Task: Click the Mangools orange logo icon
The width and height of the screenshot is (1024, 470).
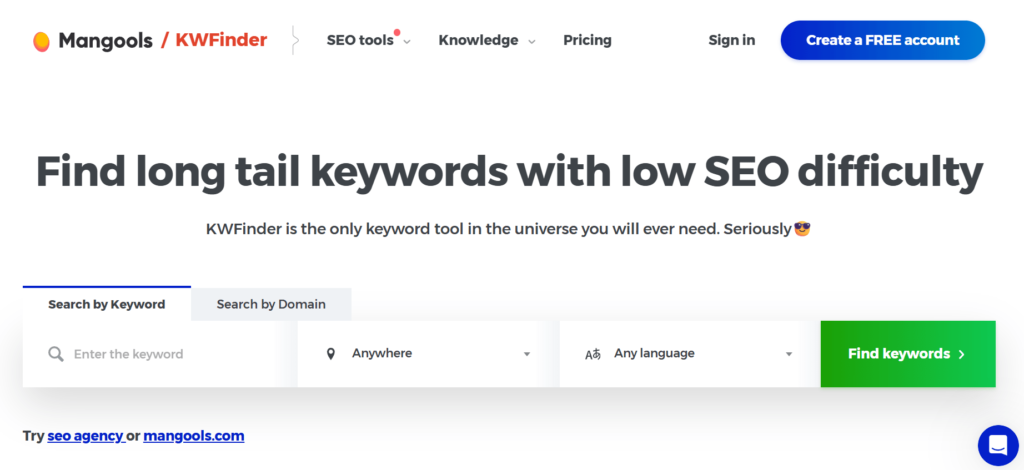Action: pyautogui.click(x=41, y=41)
